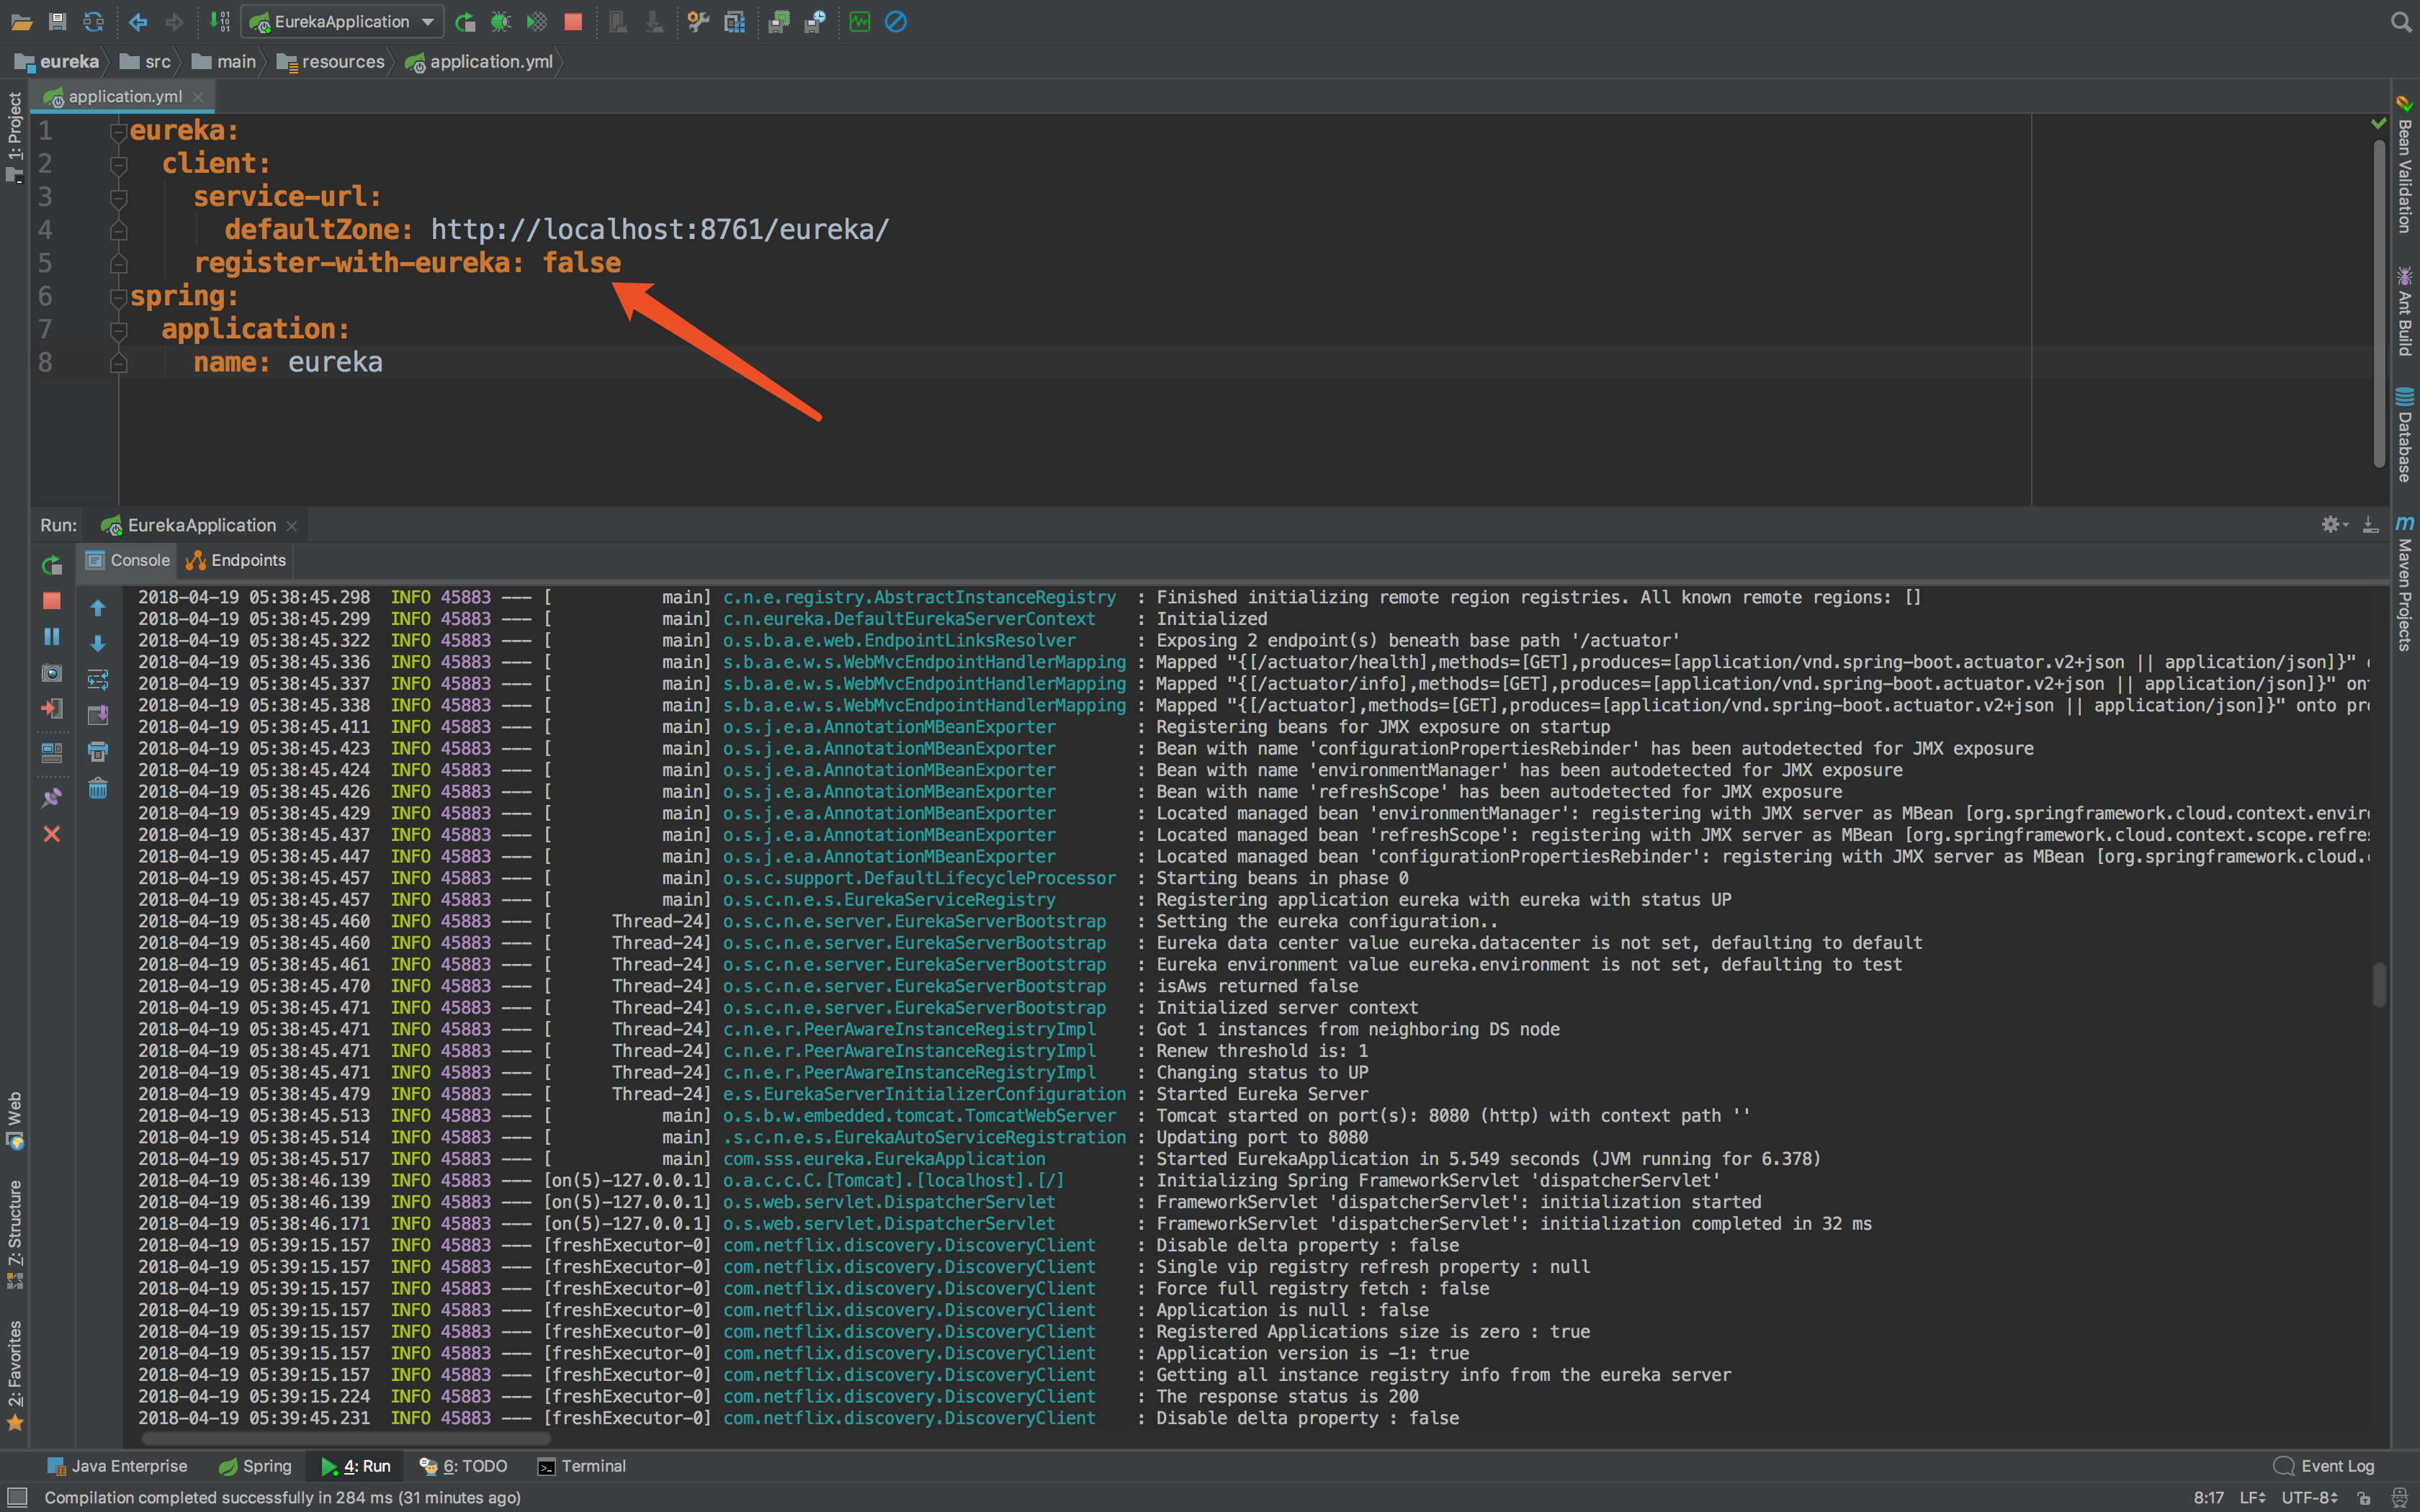Screen dimensions: 2420x1512
Task: Stop the running application from top toolbar
Action: click(573, 21)
